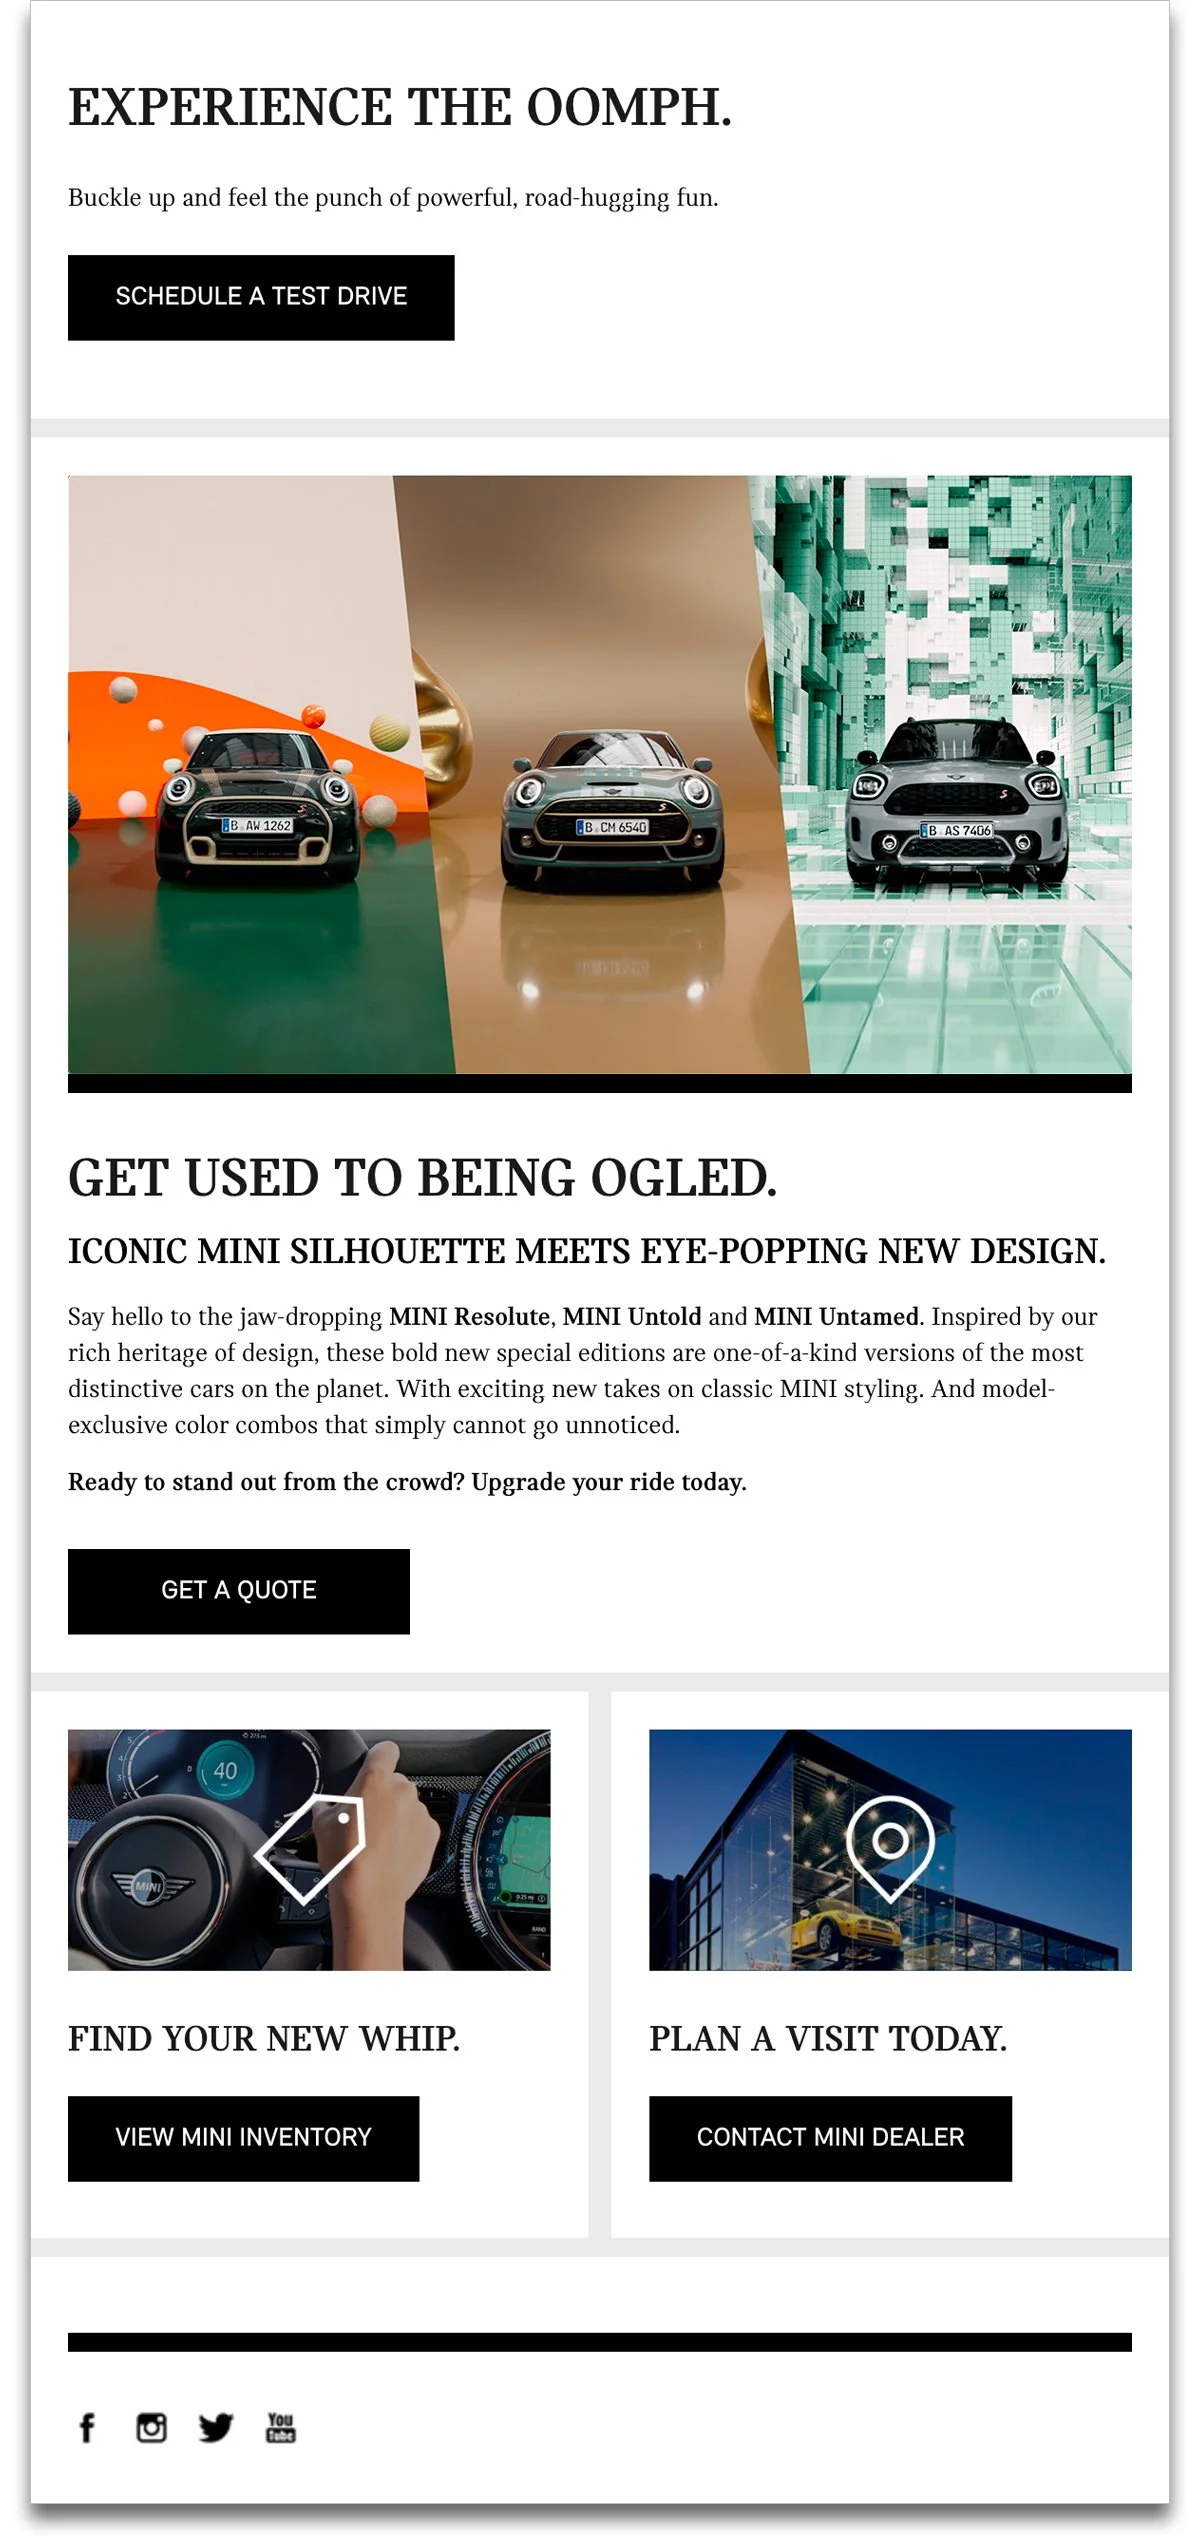Open the Instagram social icon
The width and height of the screenshot is (1200, 2536).
[151, 2427]
